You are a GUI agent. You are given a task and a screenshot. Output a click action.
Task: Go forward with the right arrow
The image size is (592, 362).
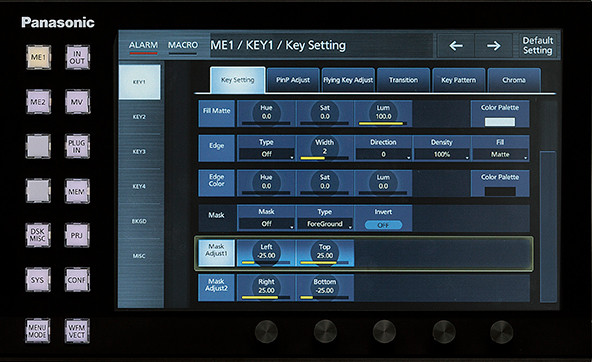(x=493, y=46)
